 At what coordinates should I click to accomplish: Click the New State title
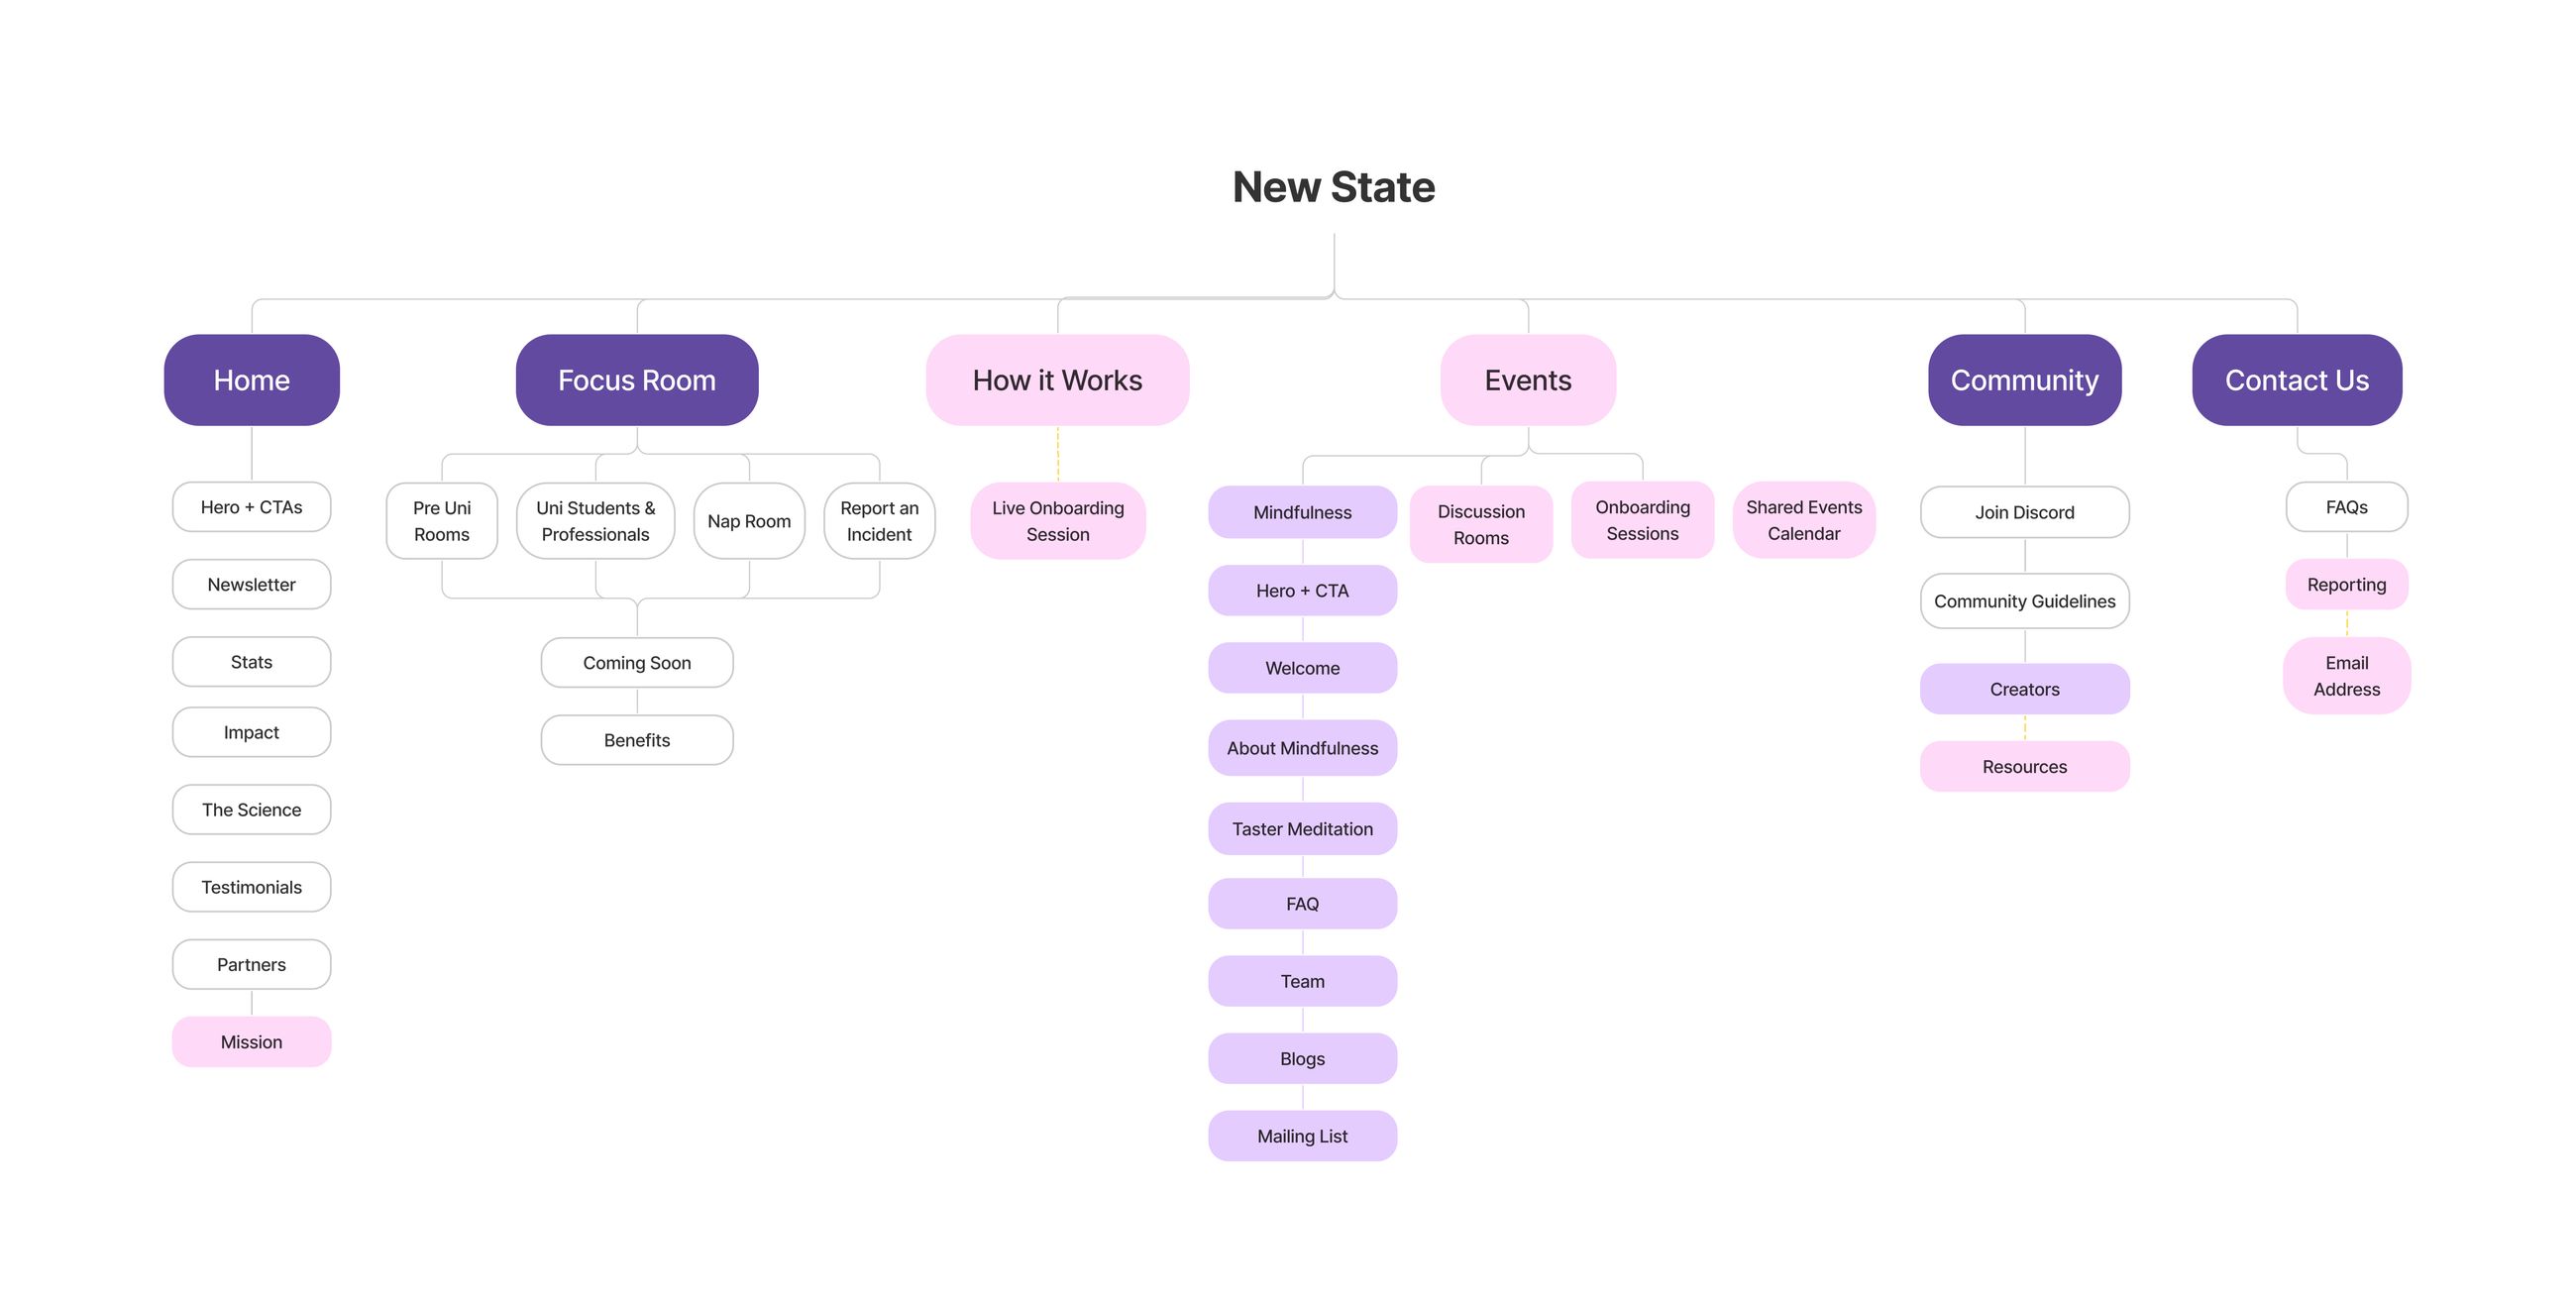1333,187
